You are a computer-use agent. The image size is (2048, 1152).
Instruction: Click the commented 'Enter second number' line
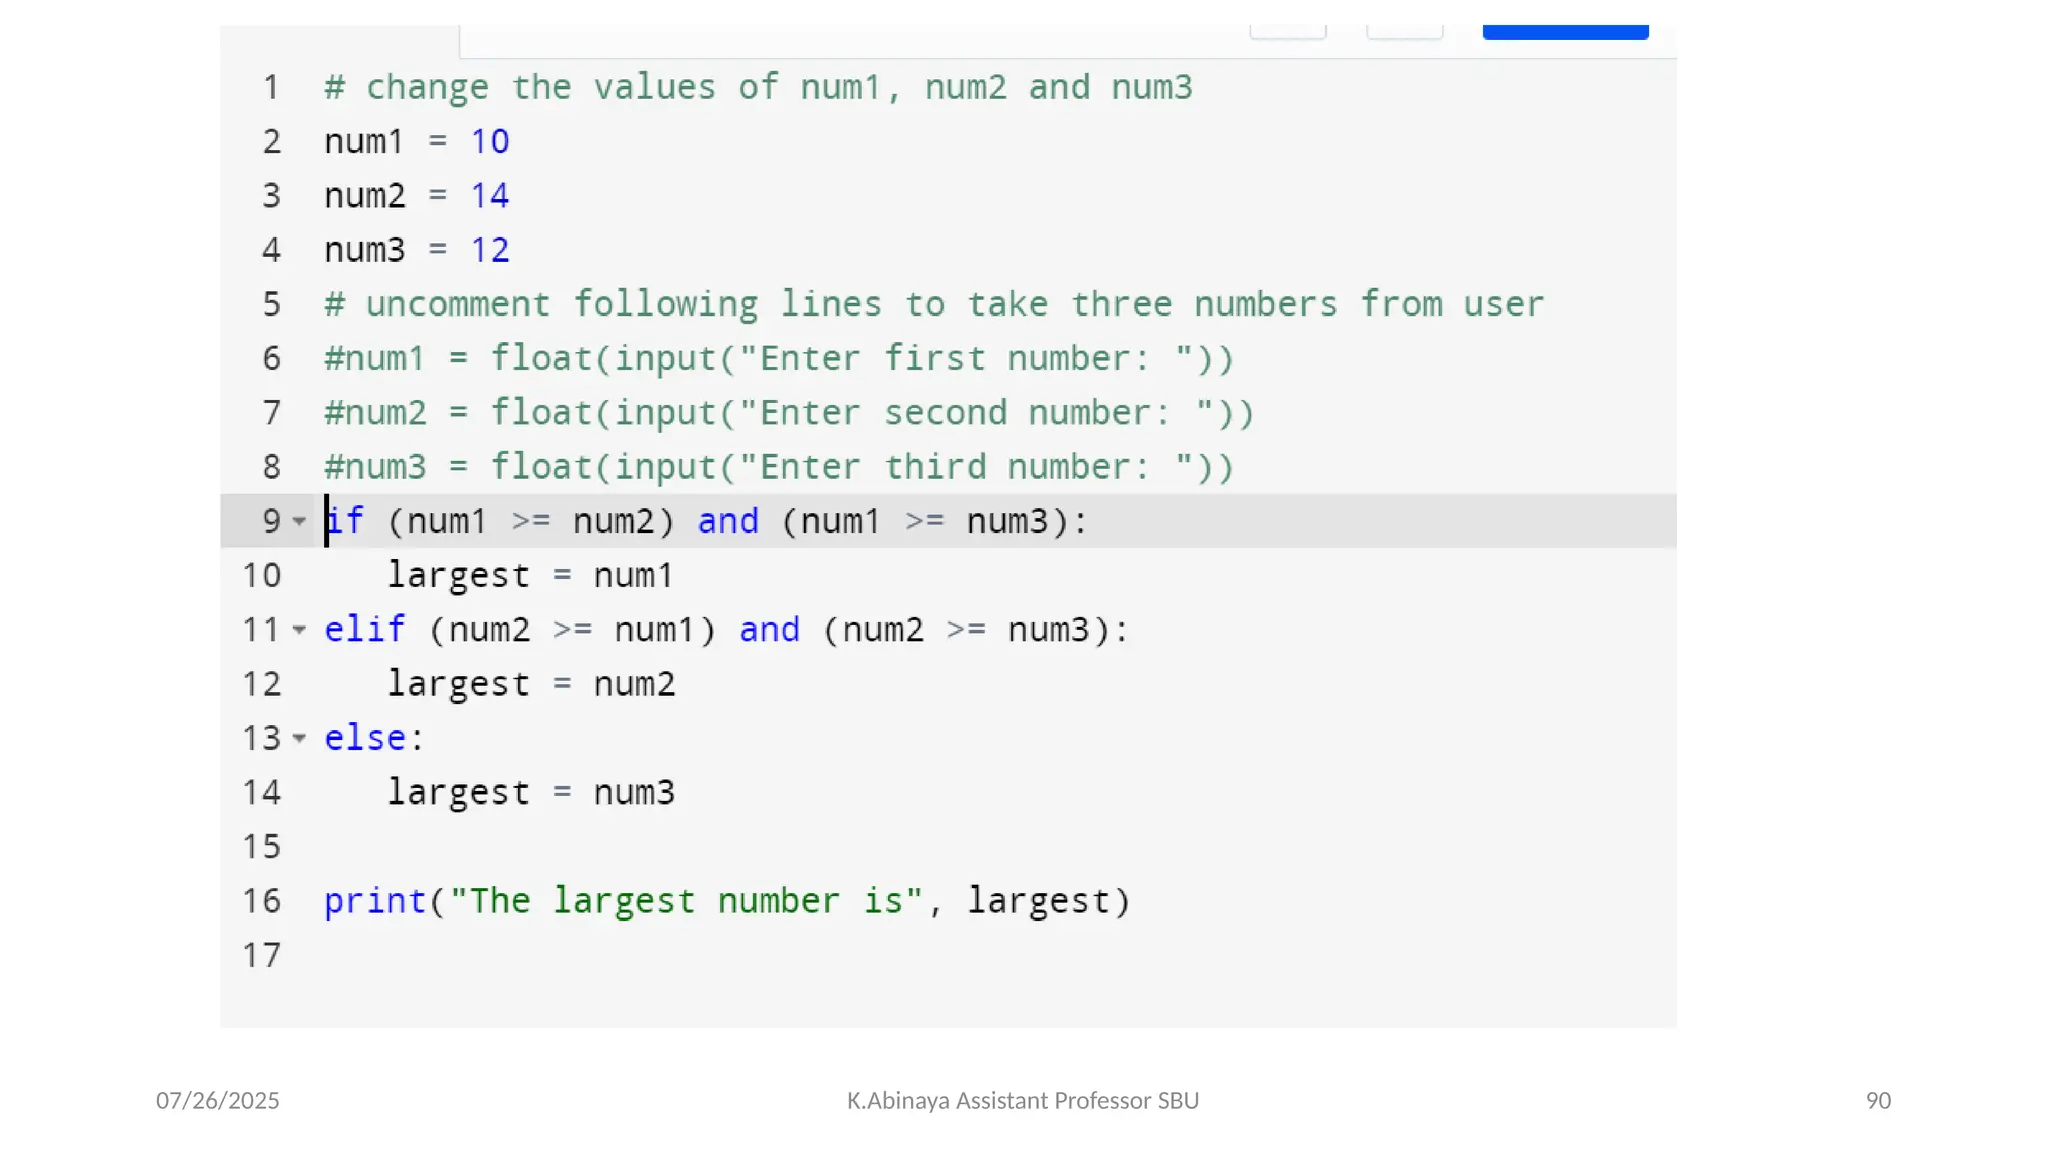click(x=789, y=413)
